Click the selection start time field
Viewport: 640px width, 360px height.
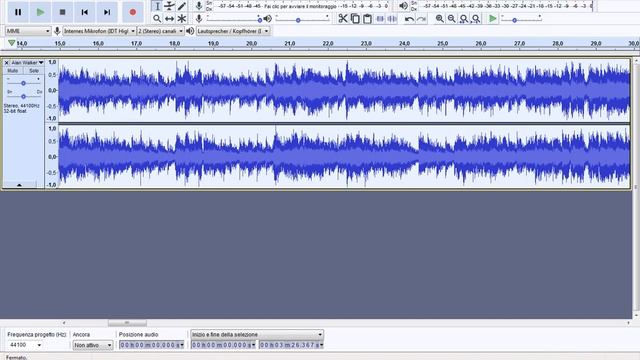click(222, 345)
